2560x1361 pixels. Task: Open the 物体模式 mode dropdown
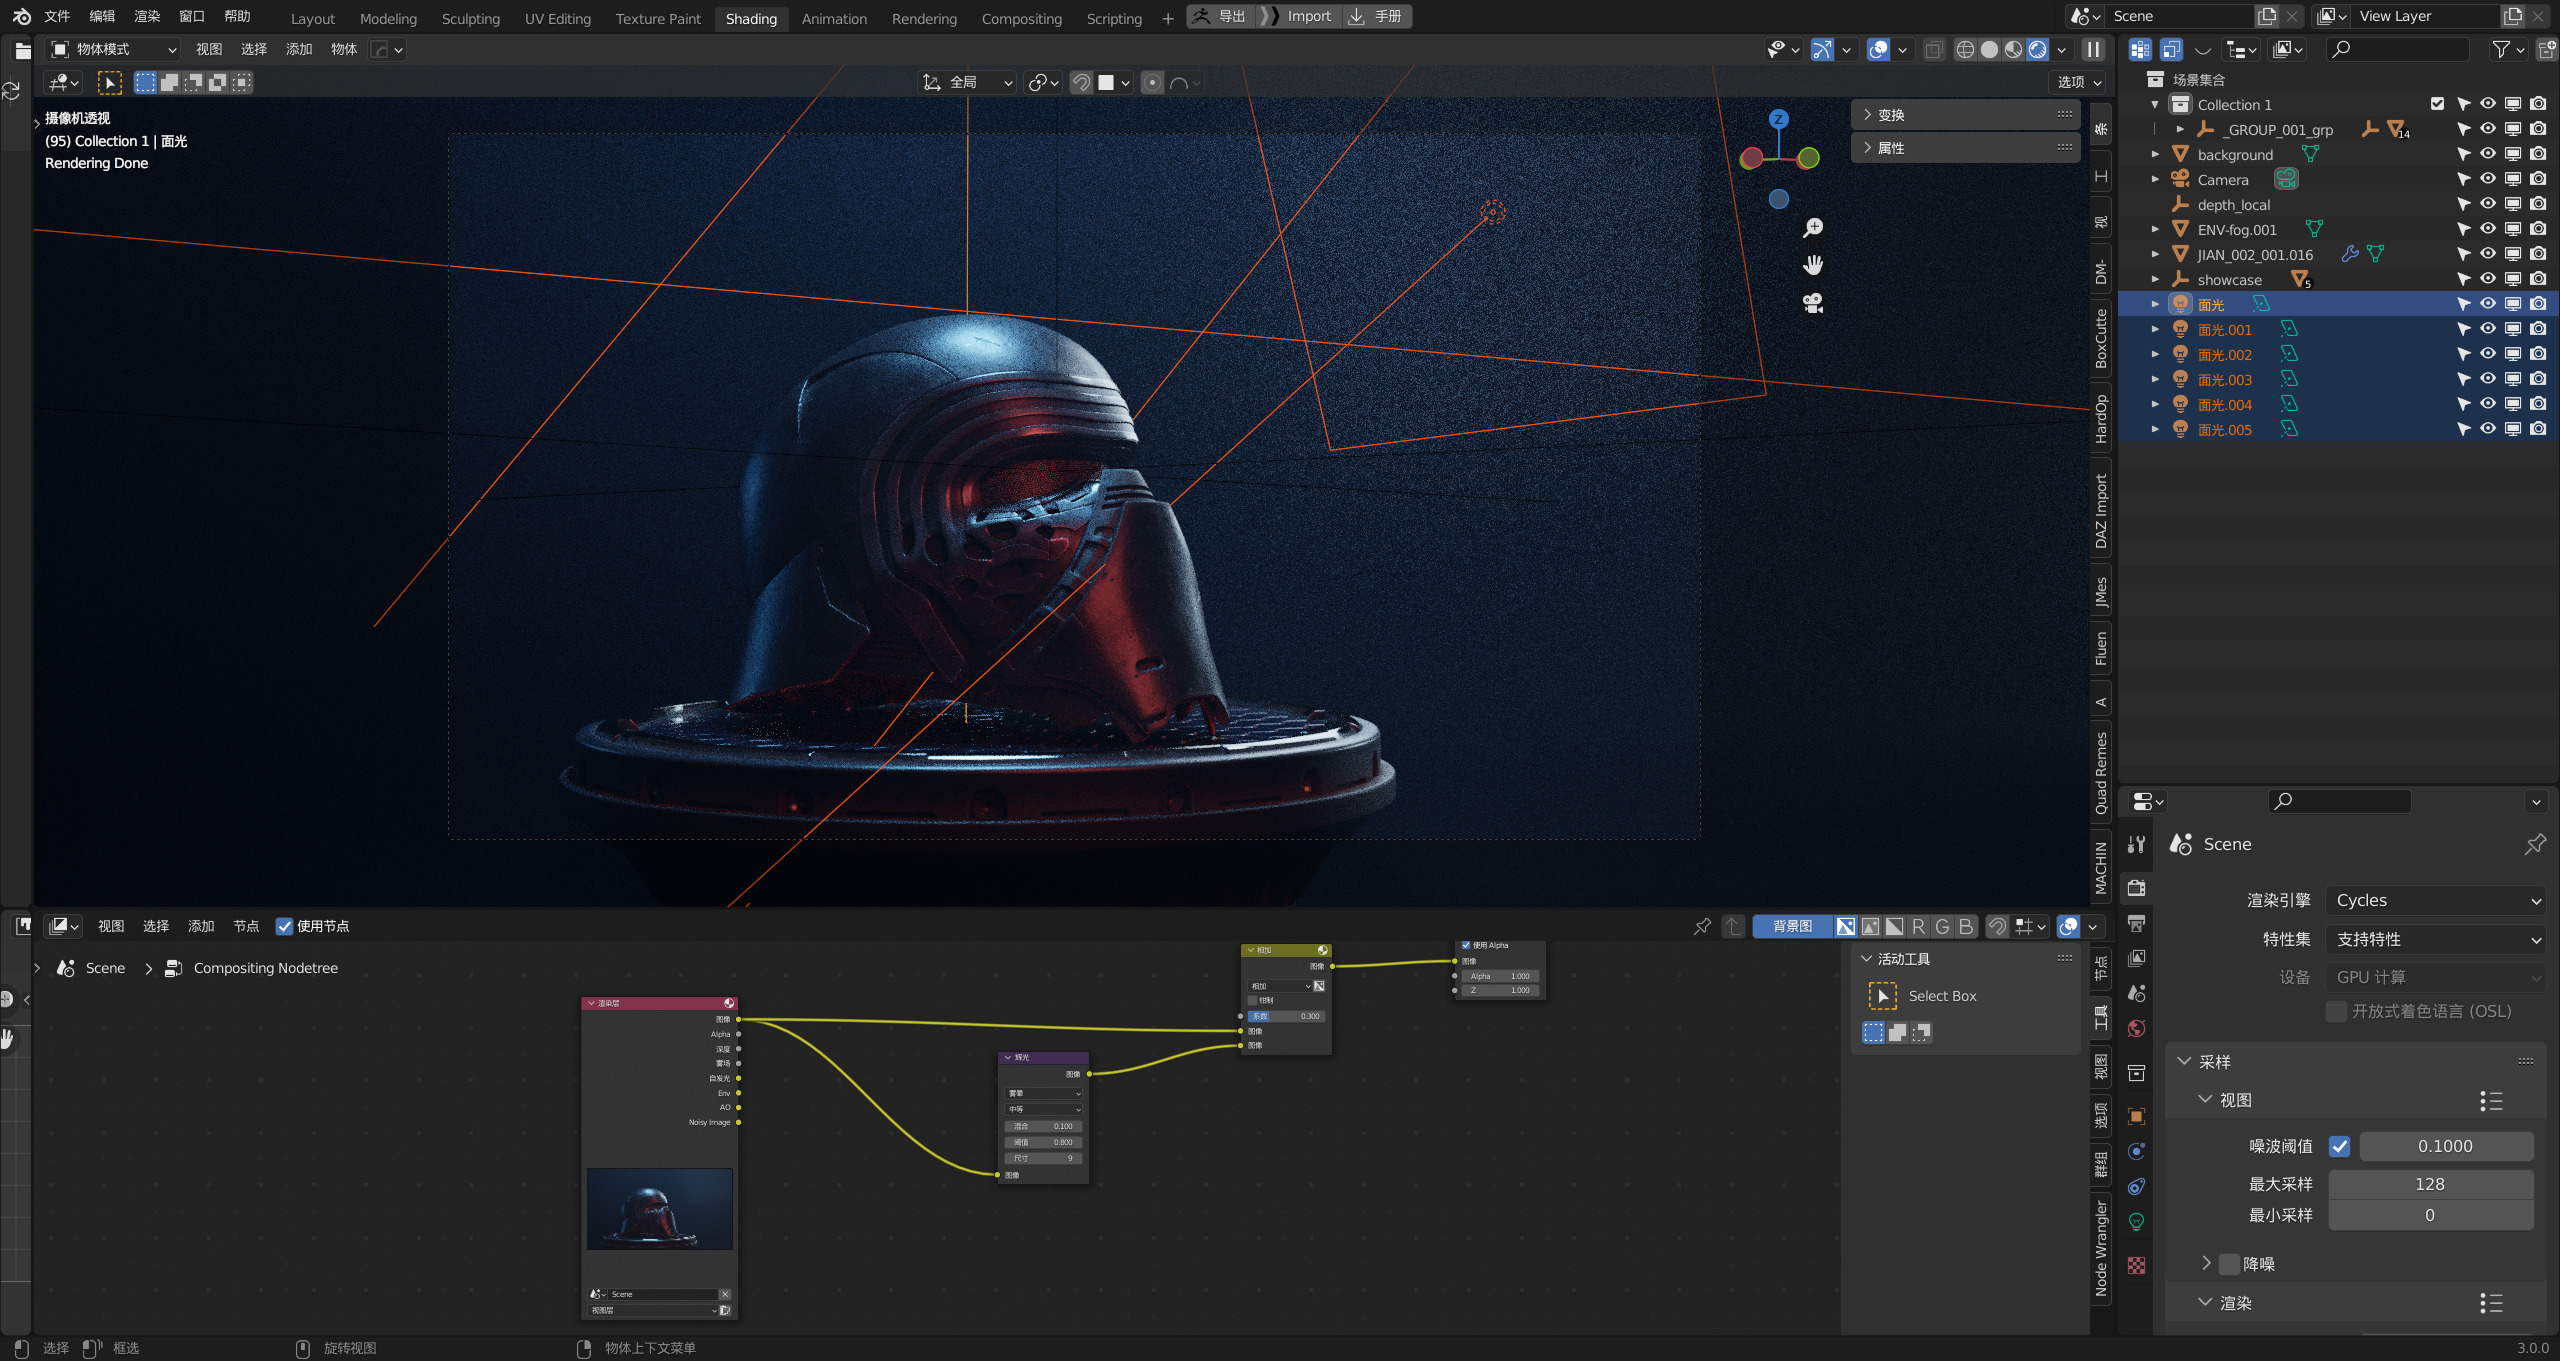point(113,50)
